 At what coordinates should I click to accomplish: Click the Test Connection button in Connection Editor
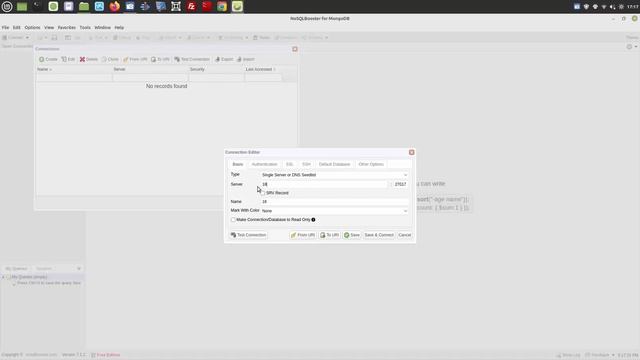(248, 235)
